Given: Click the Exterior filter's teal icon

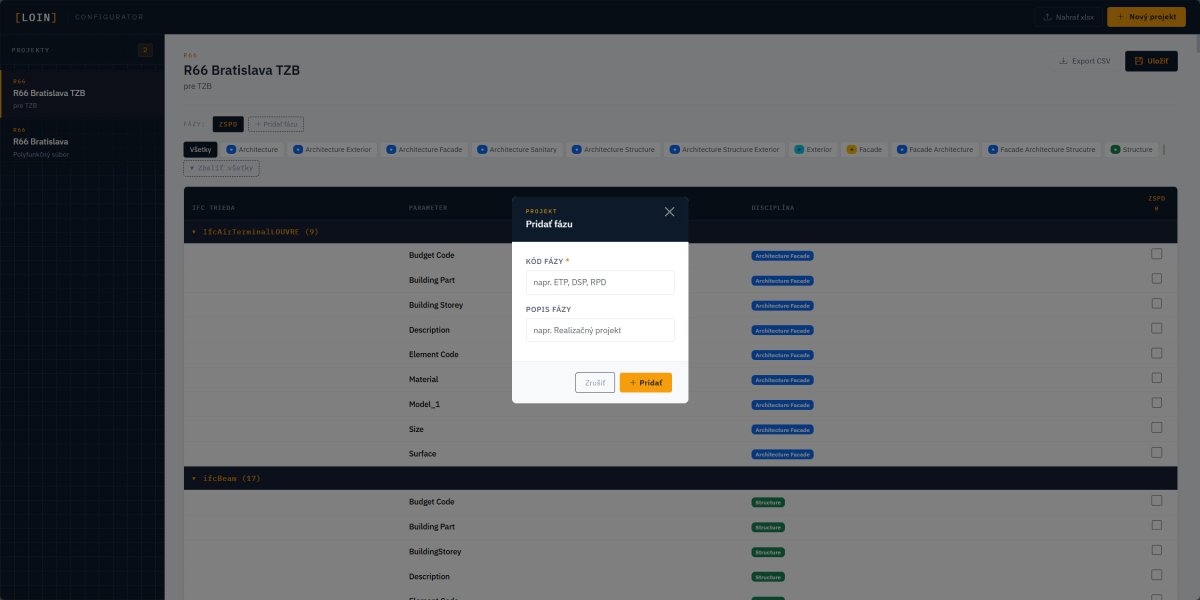Looking at the screenshot, I should coord(799,149).
